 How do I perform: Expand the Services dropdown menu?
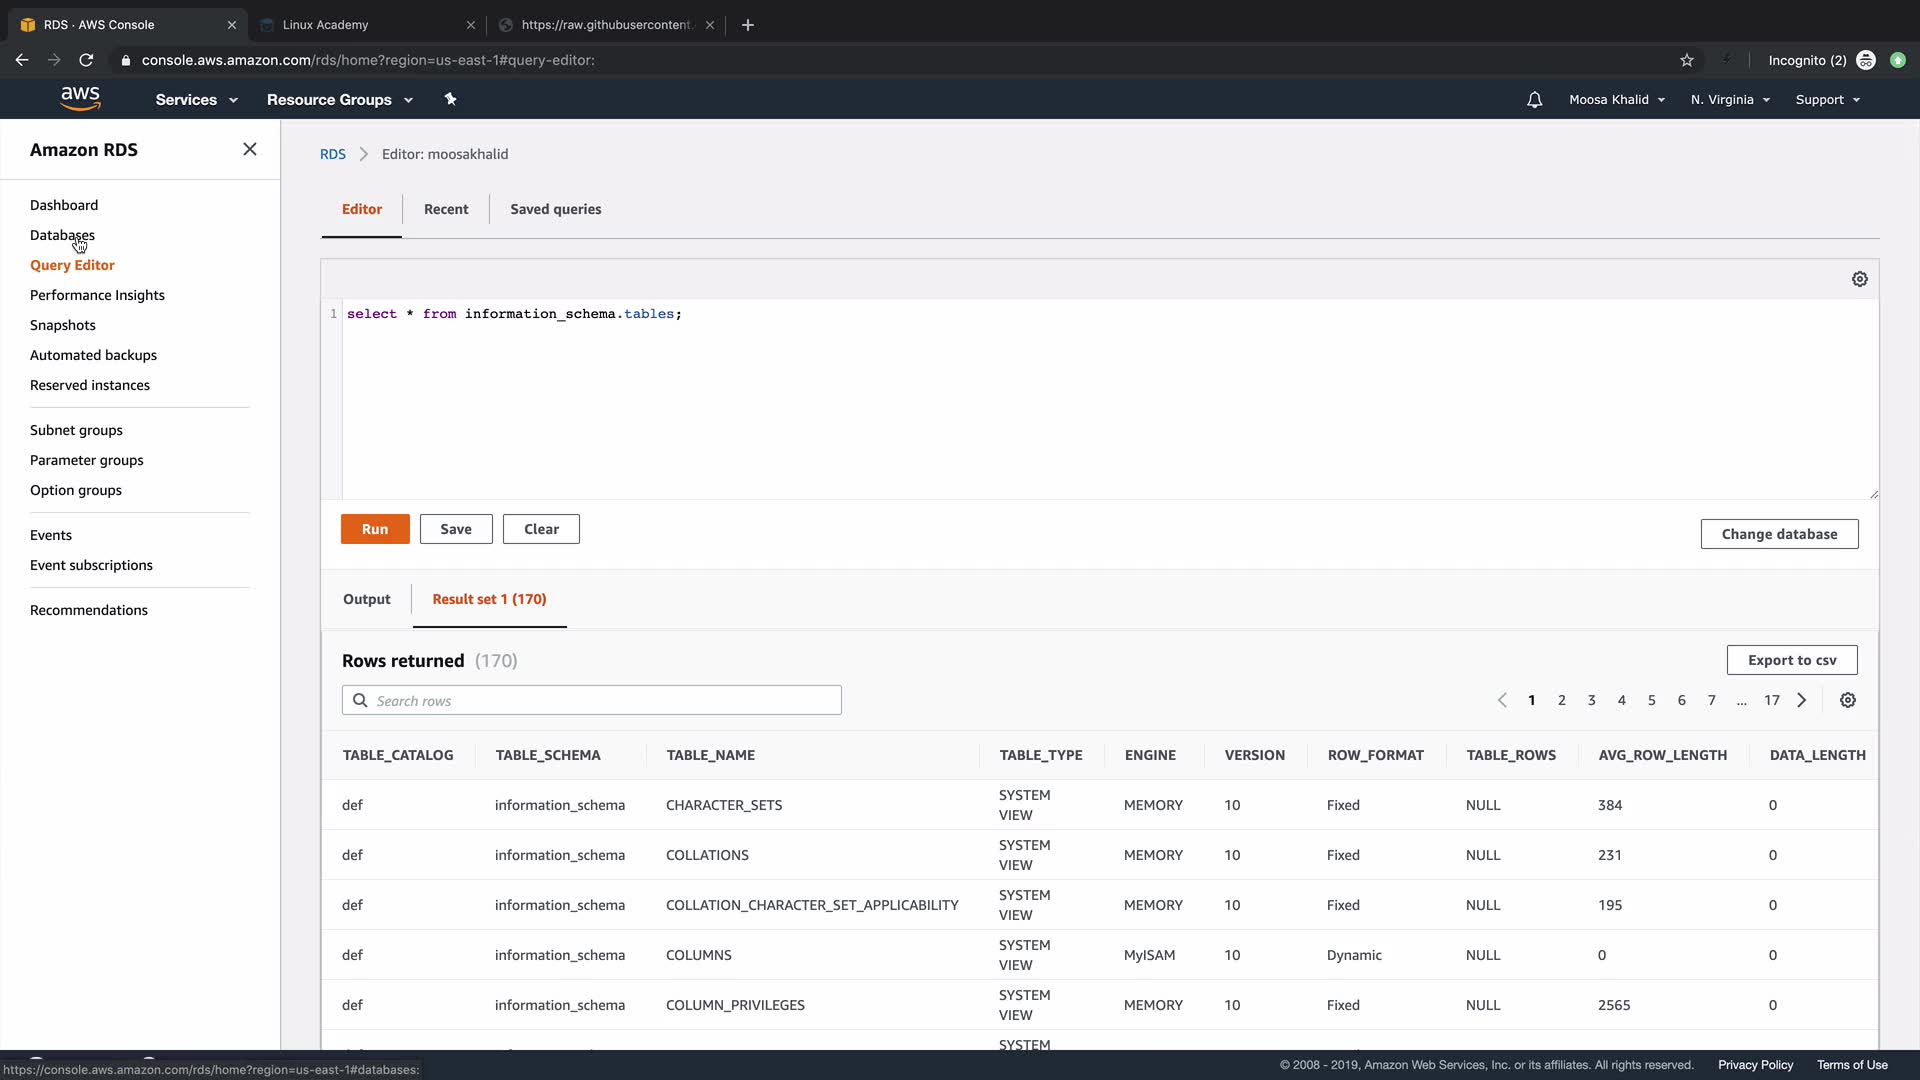tap(196, 100)
